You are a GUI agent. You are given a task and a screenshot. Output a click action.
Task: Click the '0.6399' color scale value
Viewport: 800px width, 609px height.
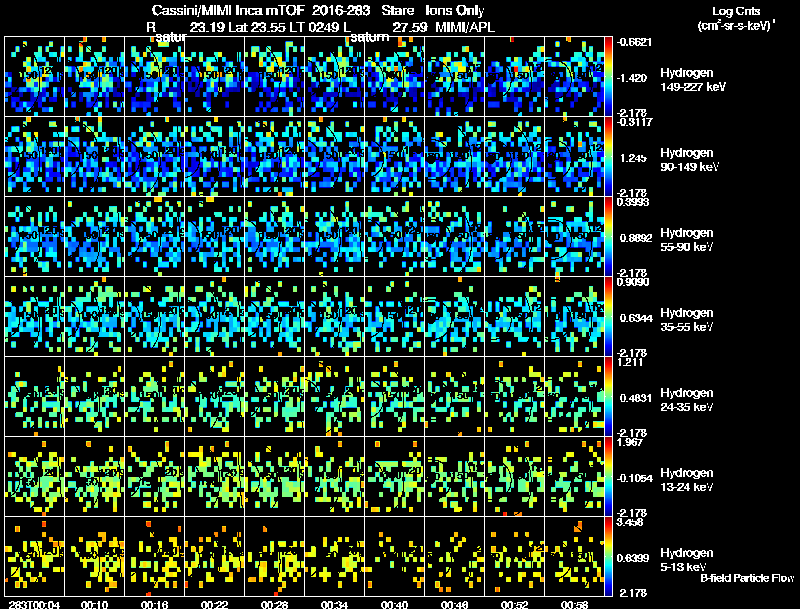tap(633, 558)
